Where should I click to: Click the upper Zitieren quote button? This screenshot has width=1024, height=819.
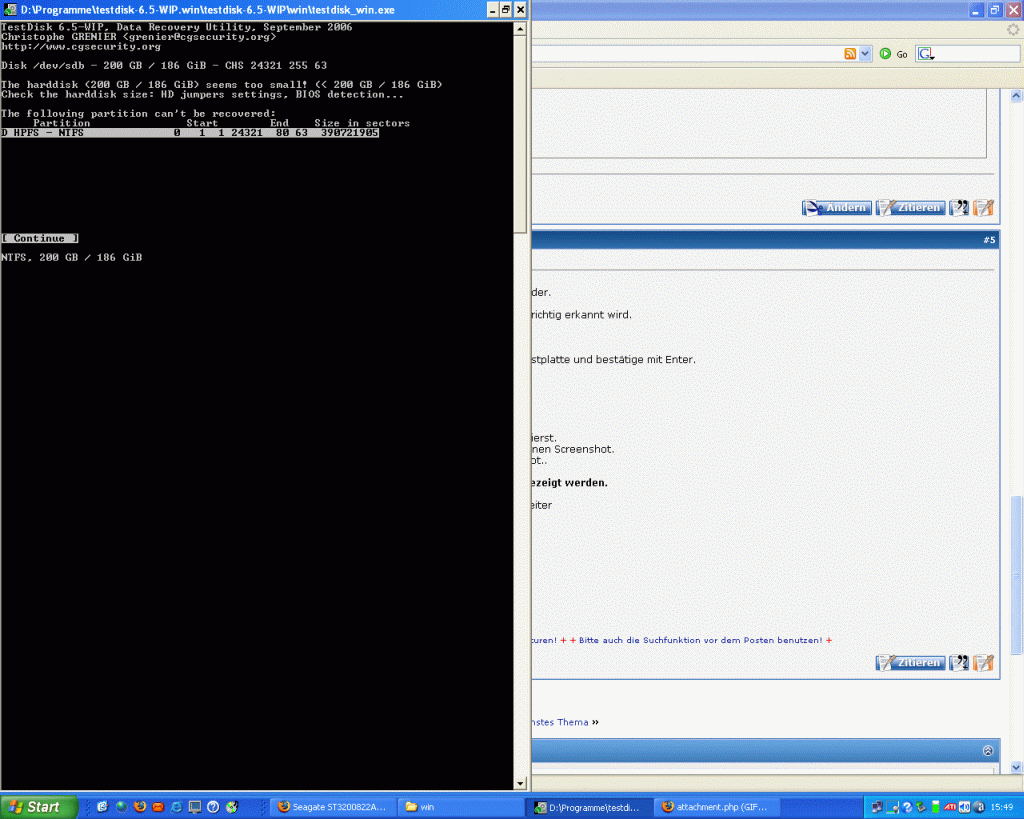point(910,208)
